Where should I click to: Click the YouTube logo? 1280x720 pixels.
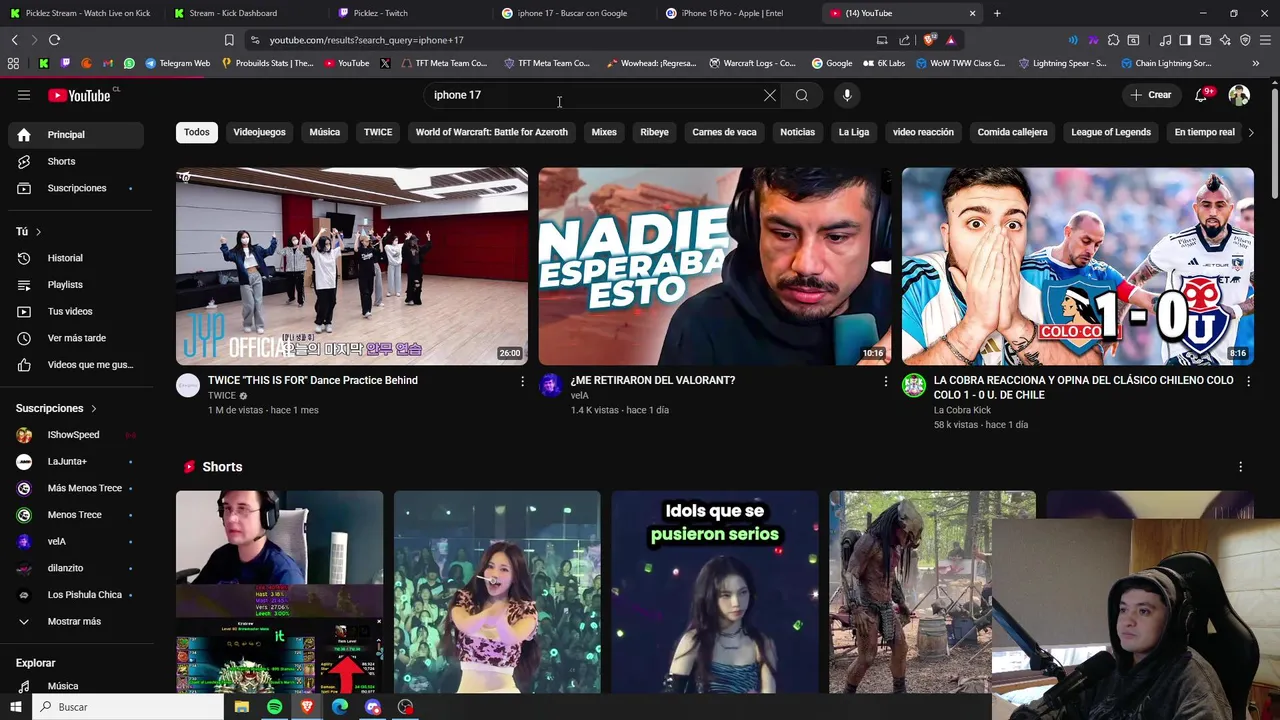(81, 95)
